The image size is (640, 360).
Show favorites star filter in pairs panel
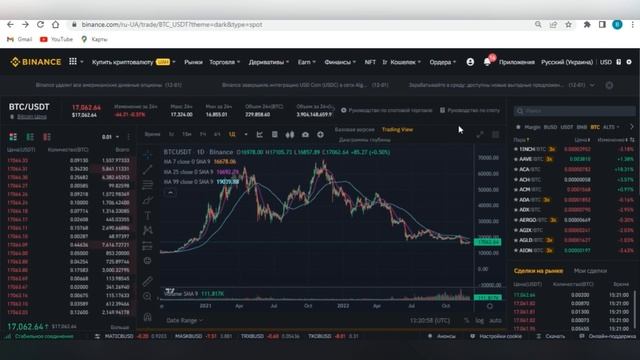pos(518,127)
